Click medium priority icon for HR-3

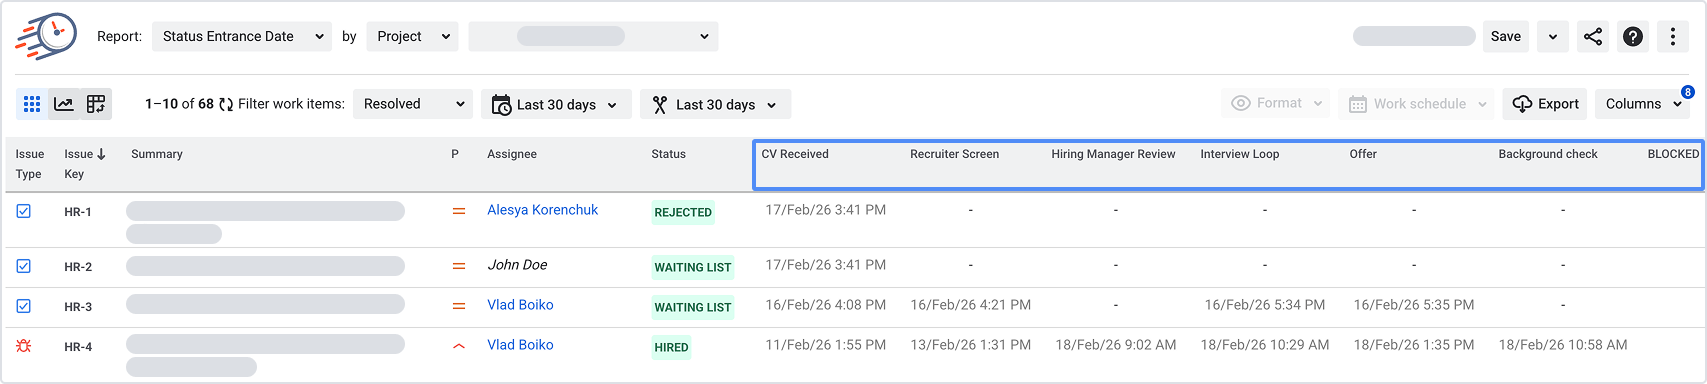(459, 306)
